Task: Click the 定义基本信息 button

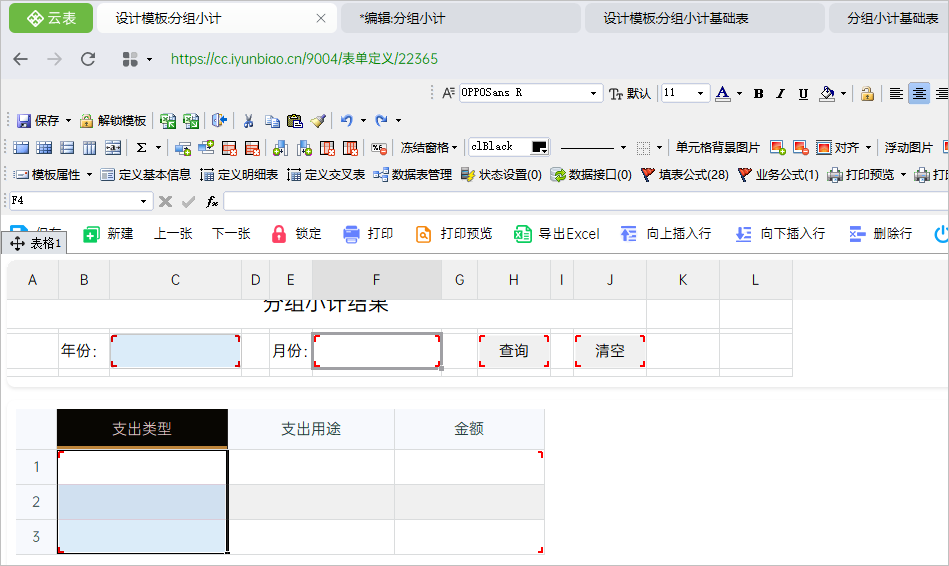Action: [145, 175]
